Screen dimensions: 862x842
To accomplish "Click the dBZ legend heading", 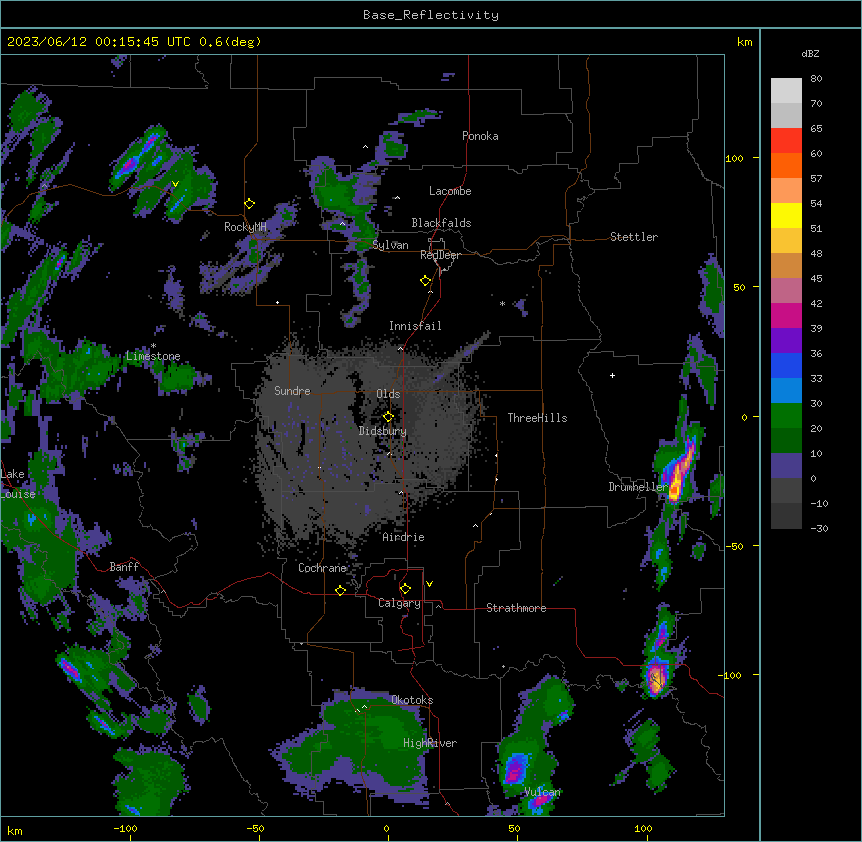I will point(810,54).
